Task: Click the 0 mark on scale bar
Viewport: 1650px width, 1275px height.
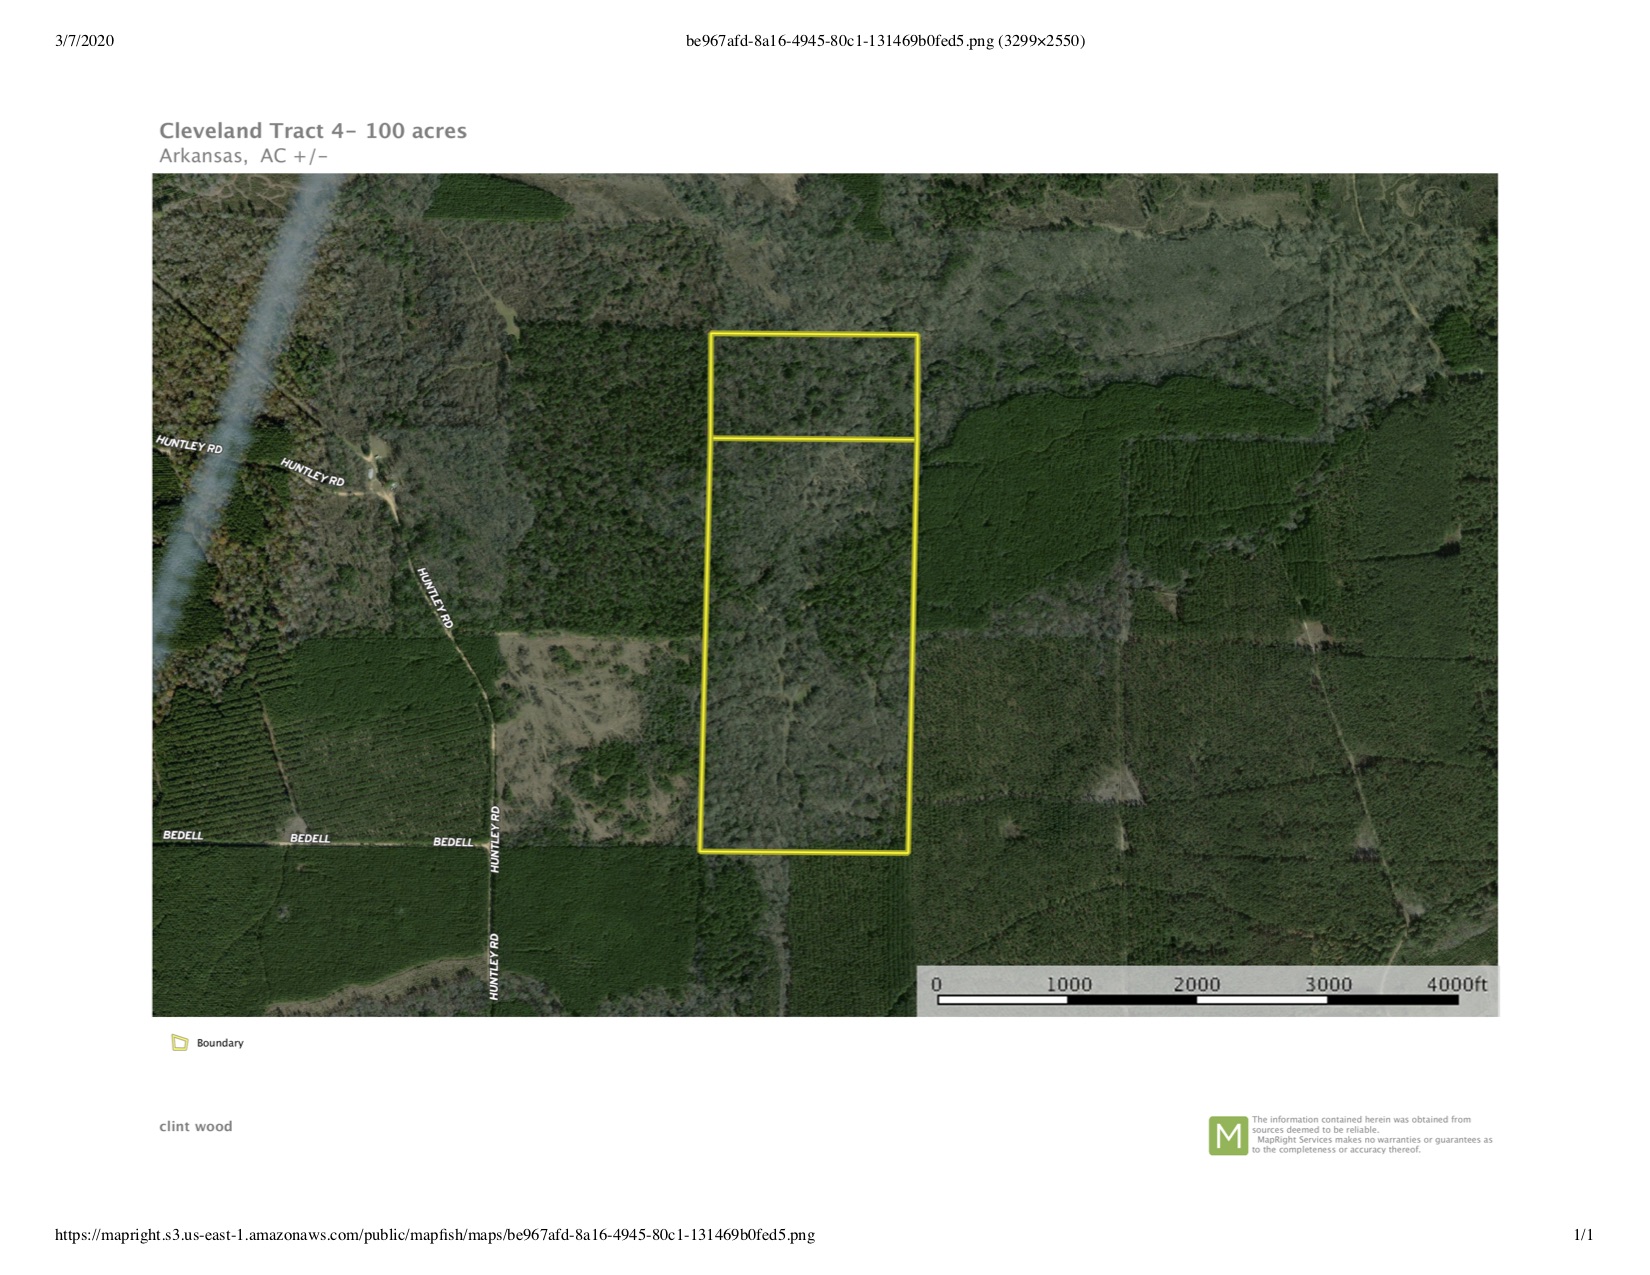Action: (936, 984)
